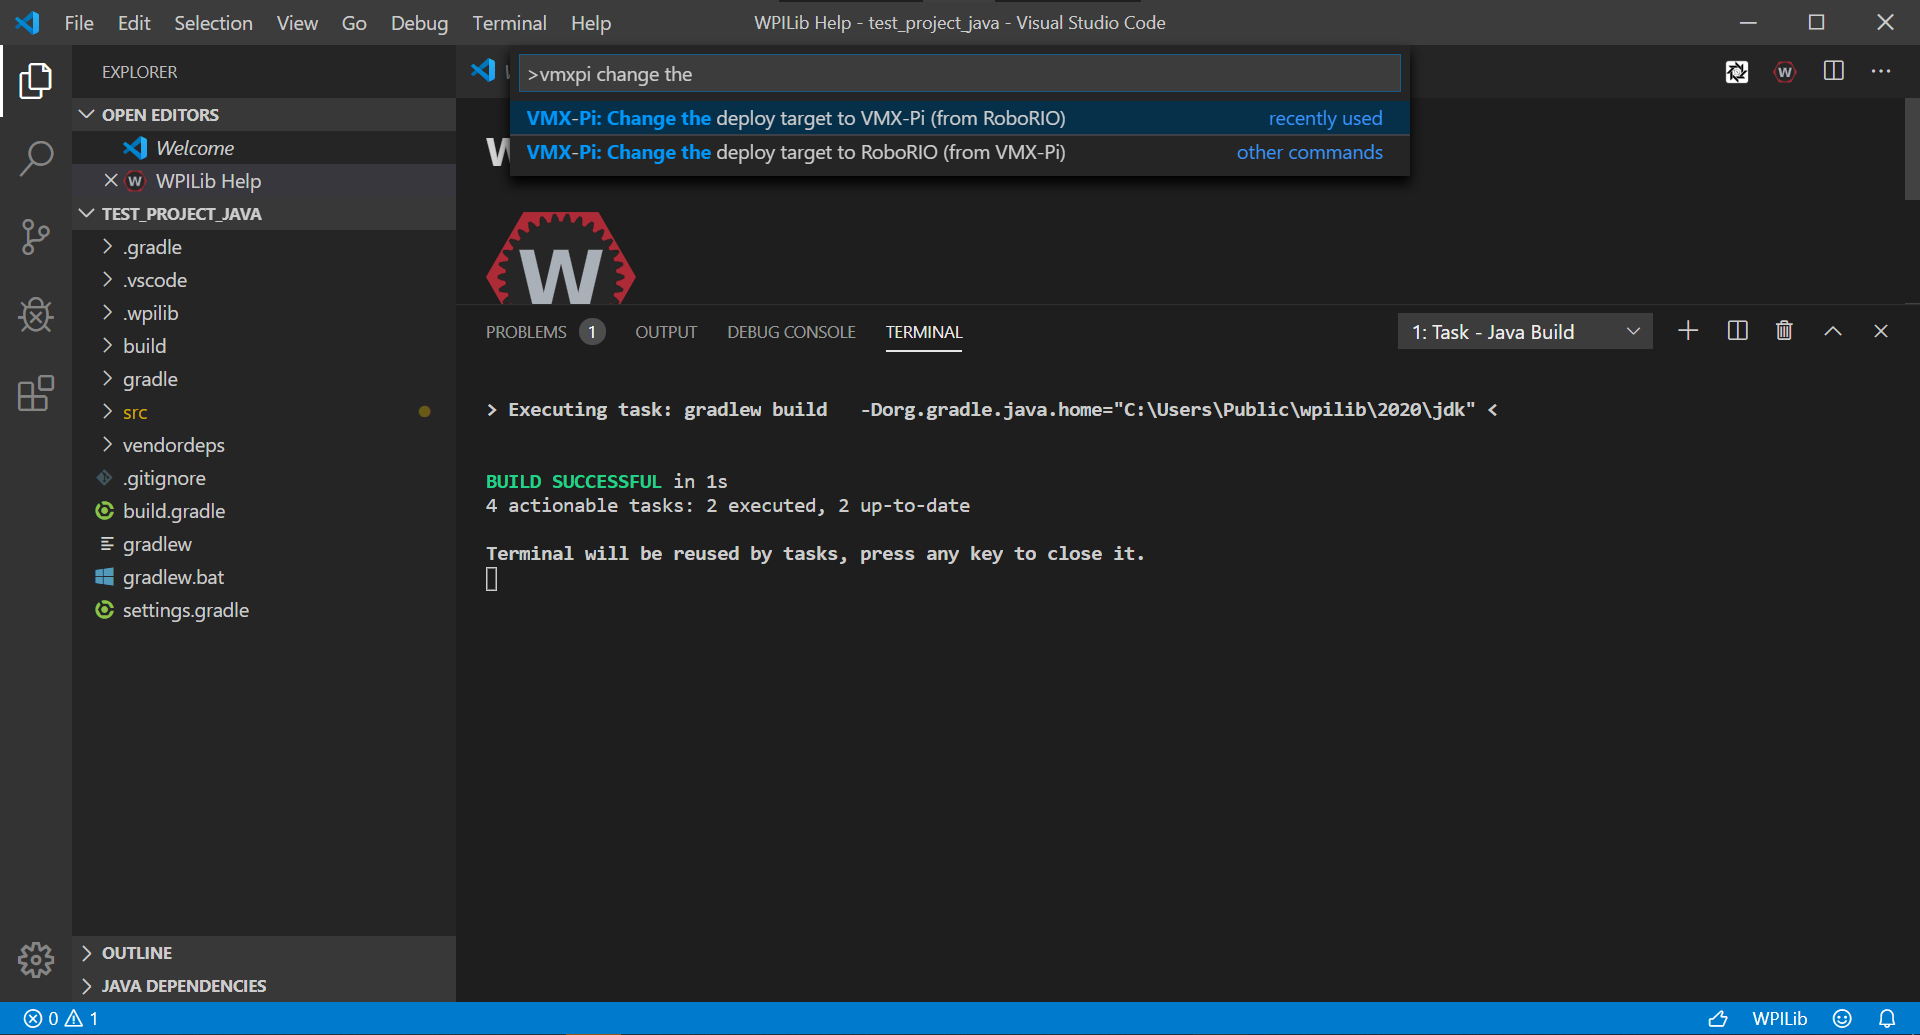Open terminal selector Task - Java Build dropdown
The height and width of the screenshot is (1035, 1920).
[1525, 332]
